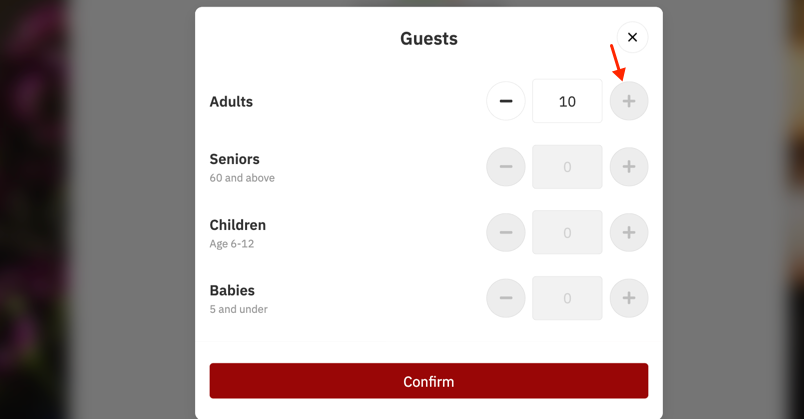Click the Adults quantity field showing 10

coord(567,101)
